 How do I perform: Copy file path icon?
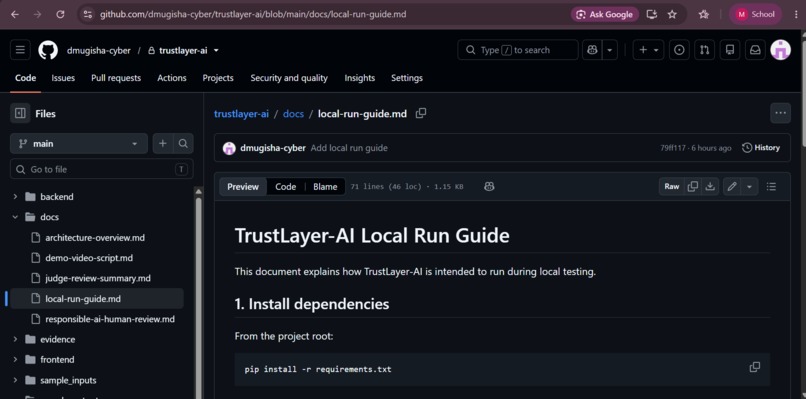421,113
